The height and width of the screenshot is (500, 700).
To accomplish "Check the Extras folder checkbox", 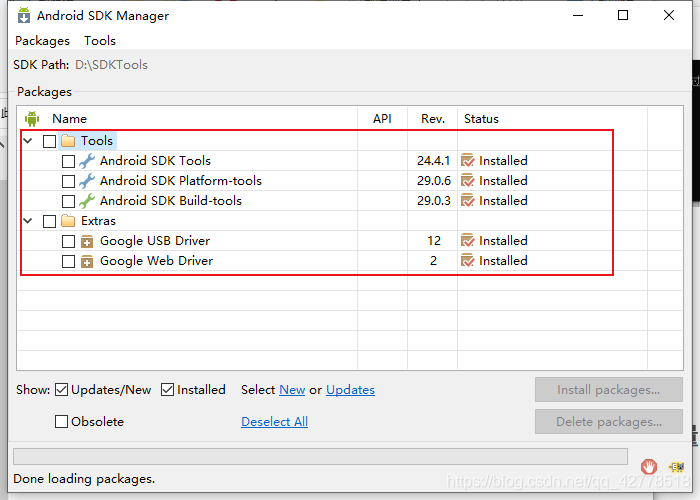I will (49, 221).
